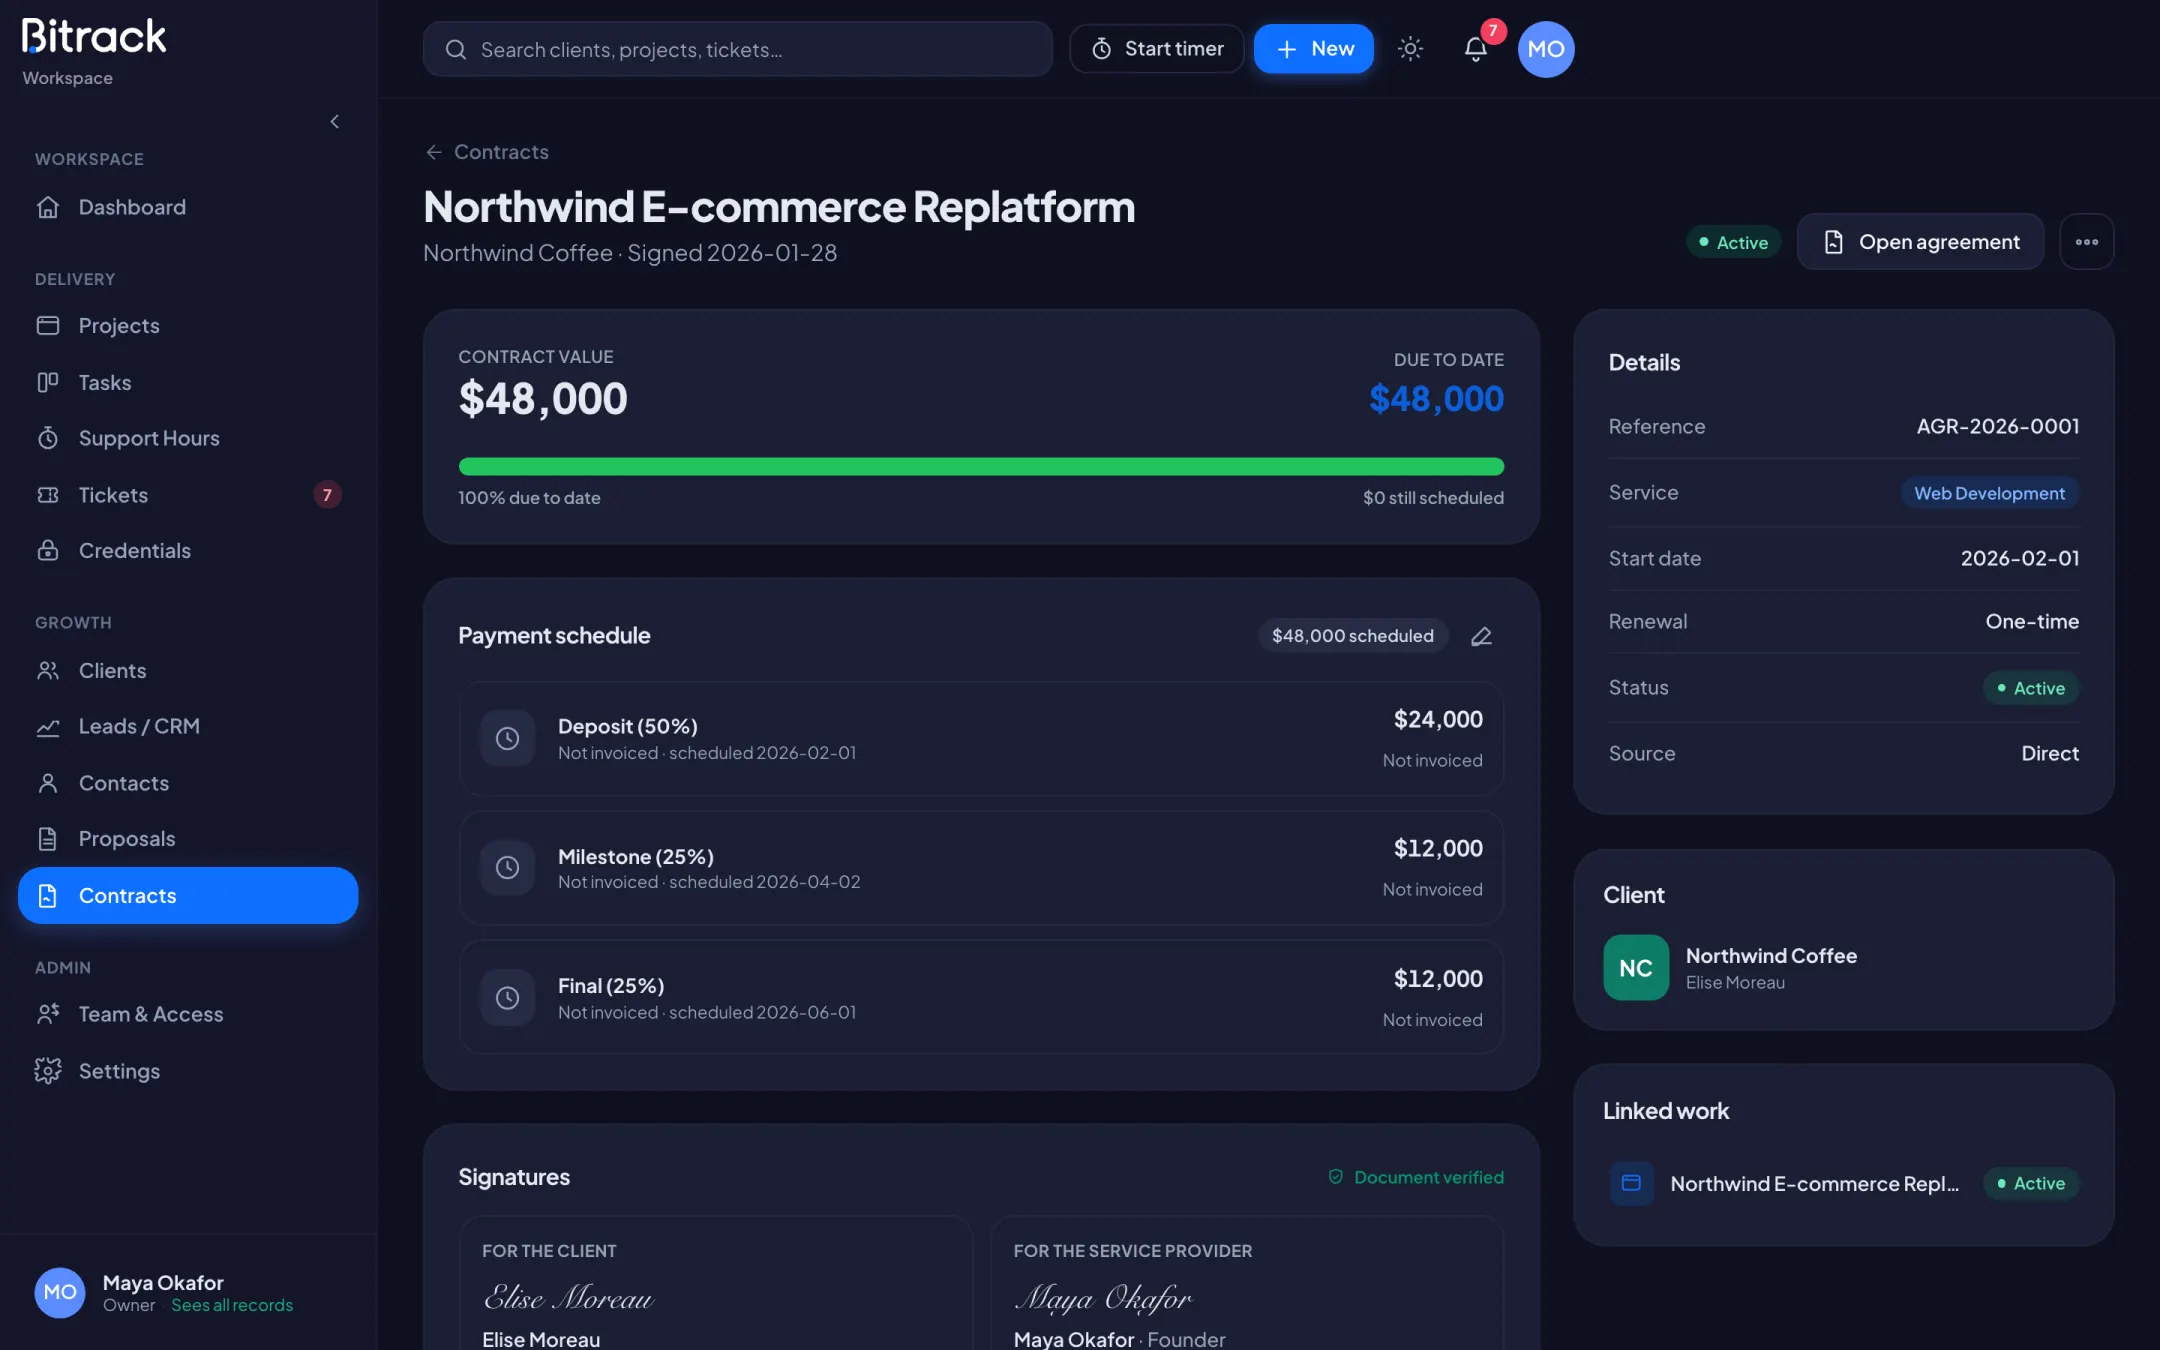Click the Milestone (25%) clock icon
2160x1350 pixels.
tap(508, 868)
